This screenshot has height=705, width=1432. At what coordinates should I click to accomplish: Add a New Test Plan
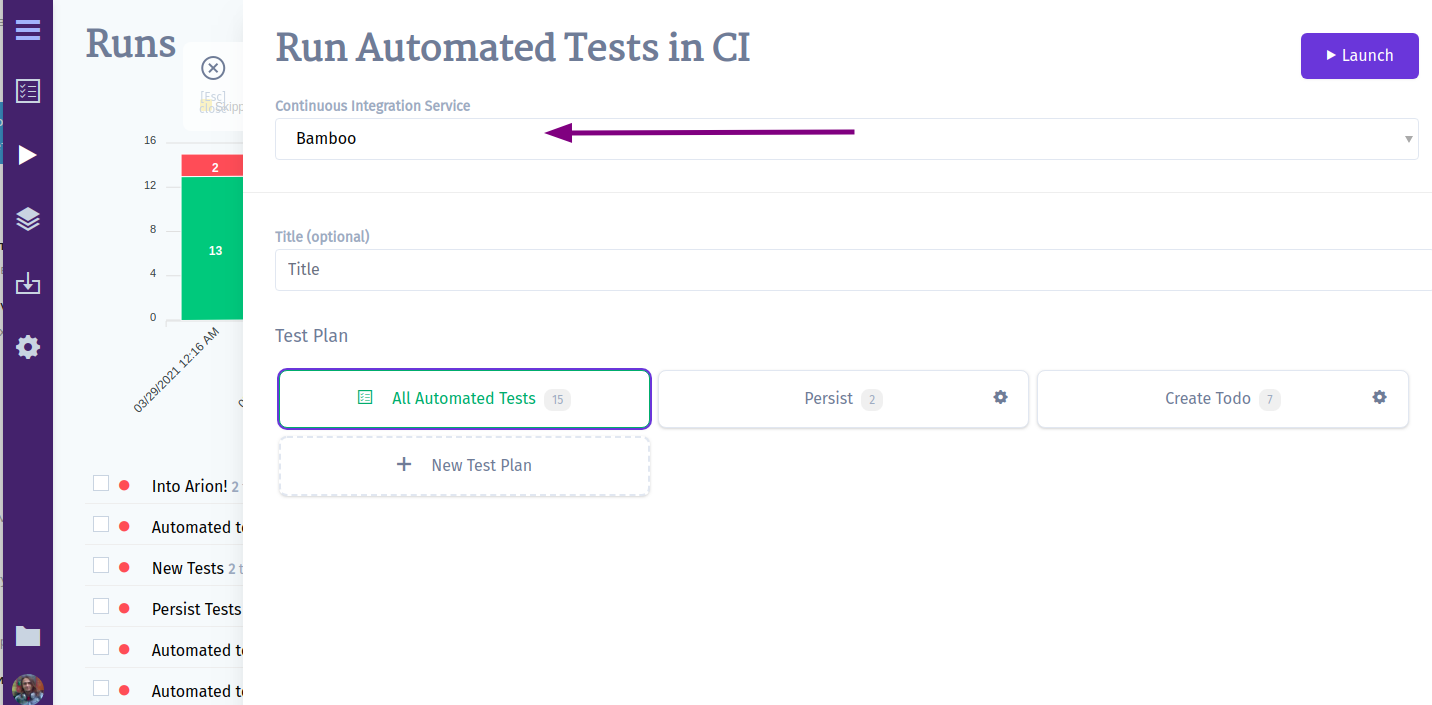point(464,466)
